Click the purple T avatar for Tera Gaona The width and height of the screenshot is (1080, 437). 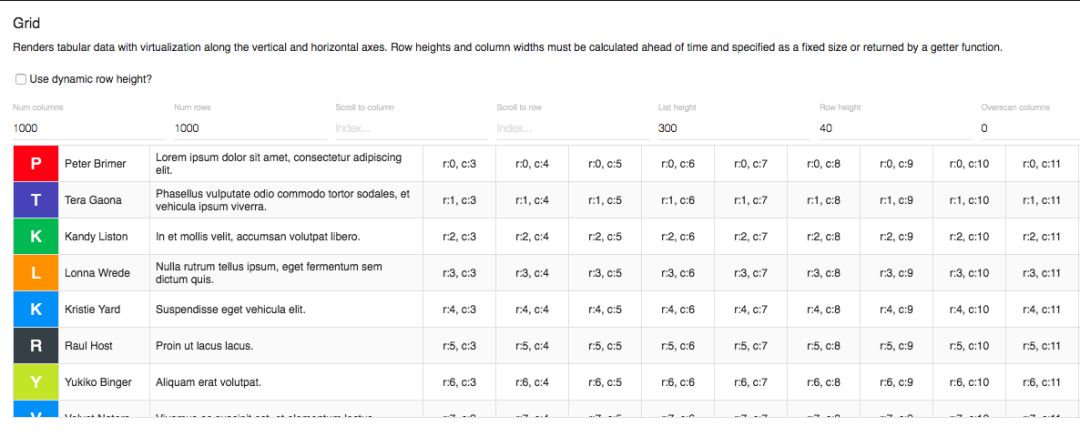[37, 200]
